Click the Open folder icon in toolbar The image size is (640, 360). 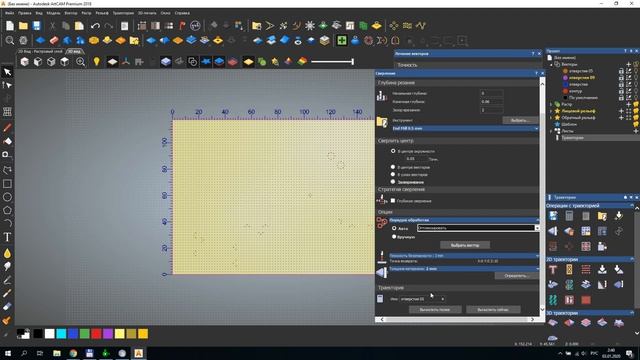point(23,26)
